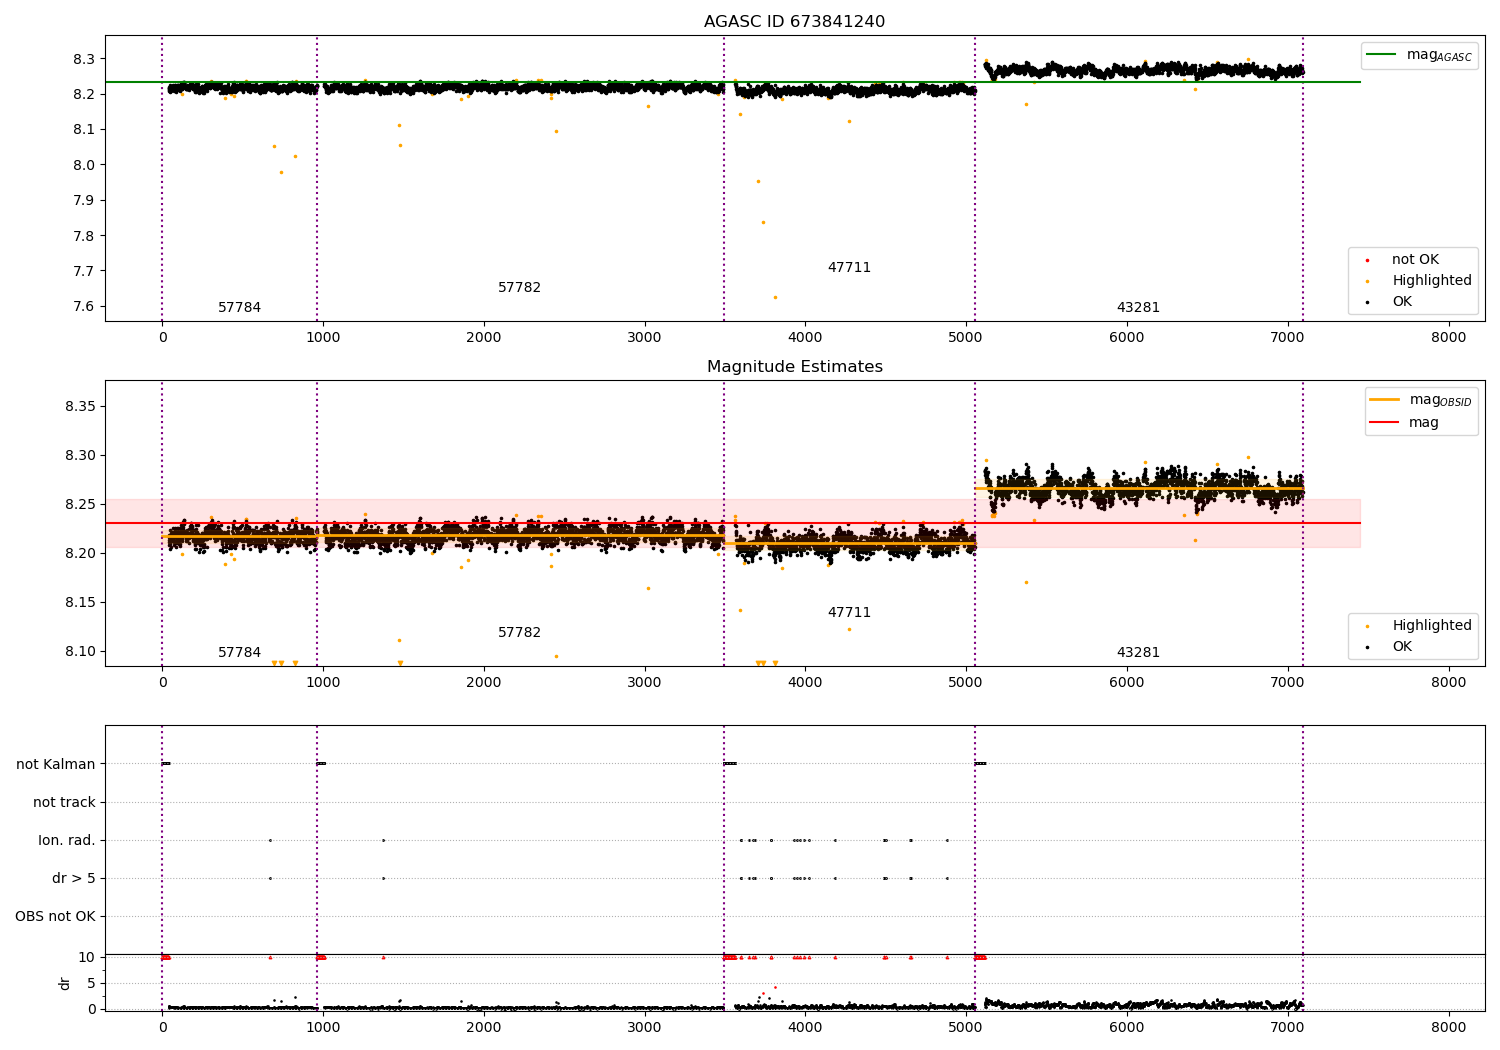
Task: Click the 'OBS not OK' axis label
Action: click(55, 917)
